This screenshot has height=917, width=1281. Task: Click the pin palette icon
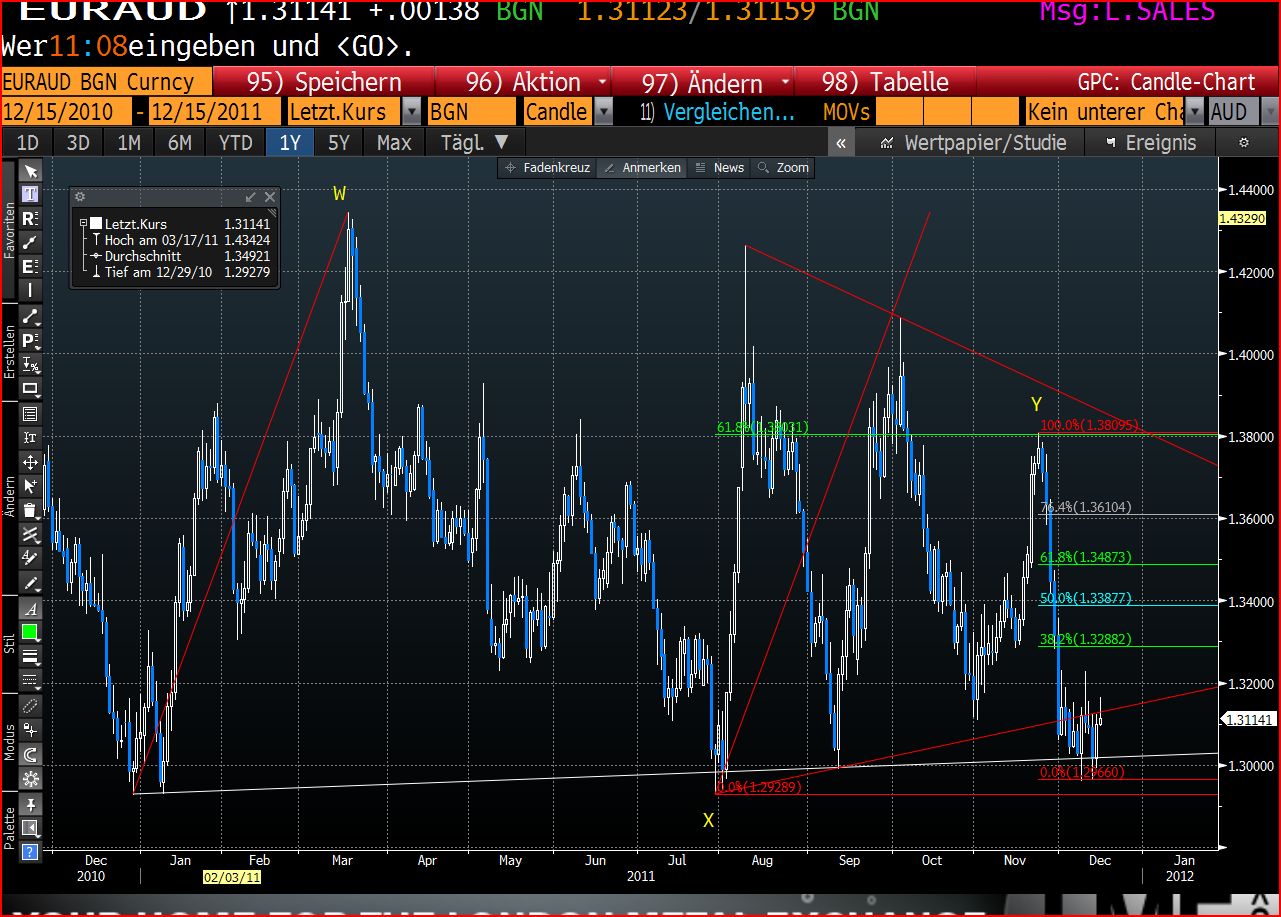click(x=30, y=804)
